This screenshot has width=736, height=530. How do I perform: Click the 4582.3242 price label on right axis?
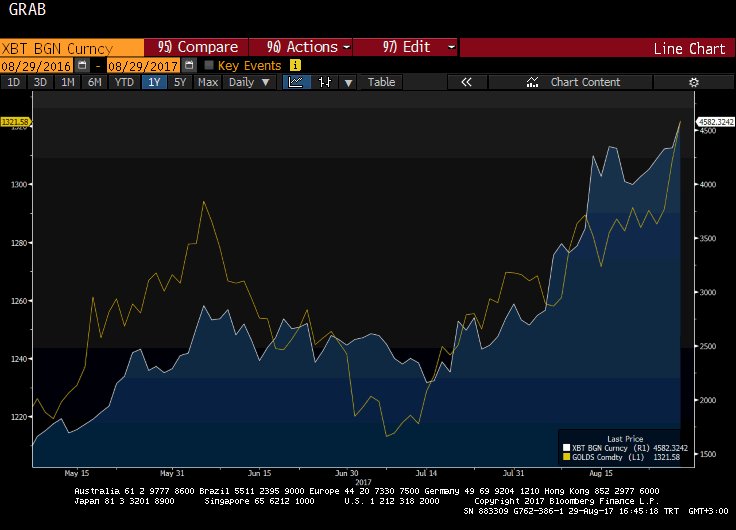click(x=715, y=122)
